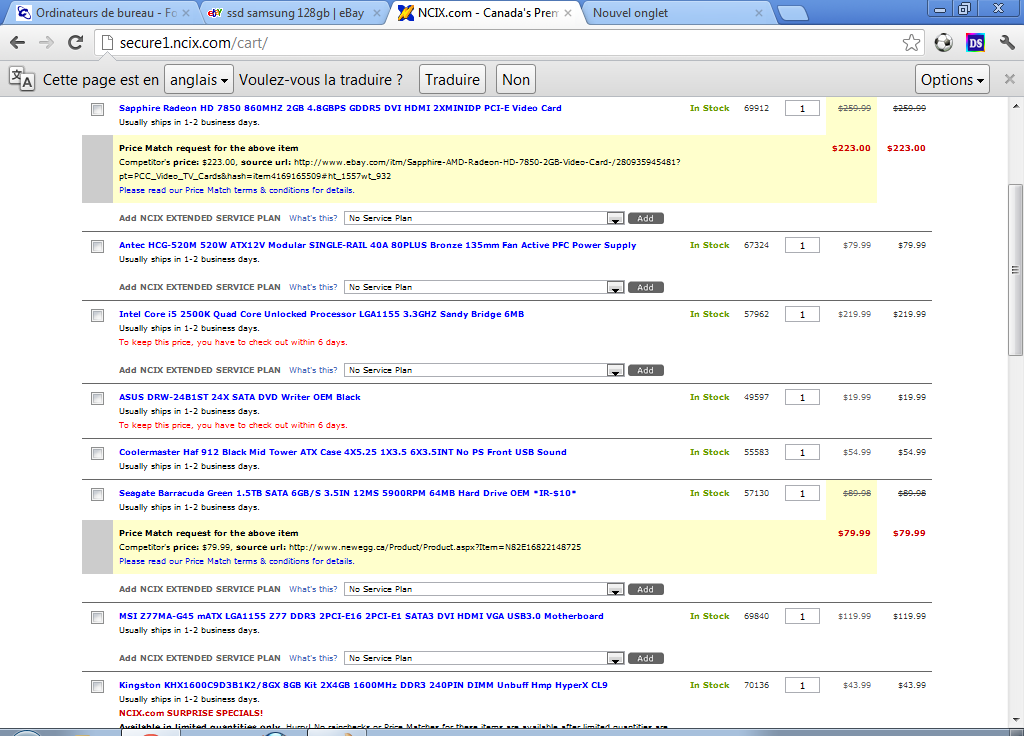Open the language dropdown showing anglais

point(199,80)
